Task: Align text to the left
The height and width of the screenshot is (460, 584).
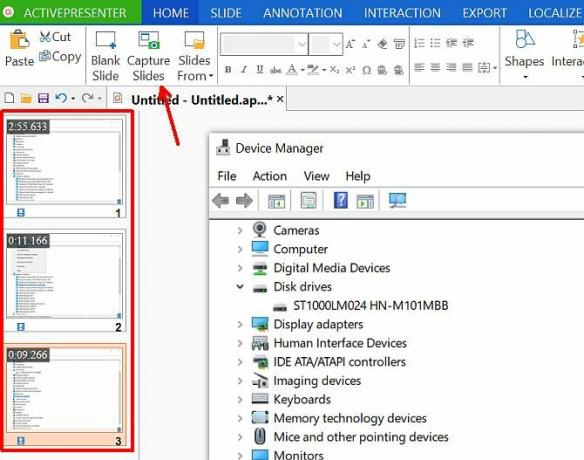Action: [x=419, y=67]
